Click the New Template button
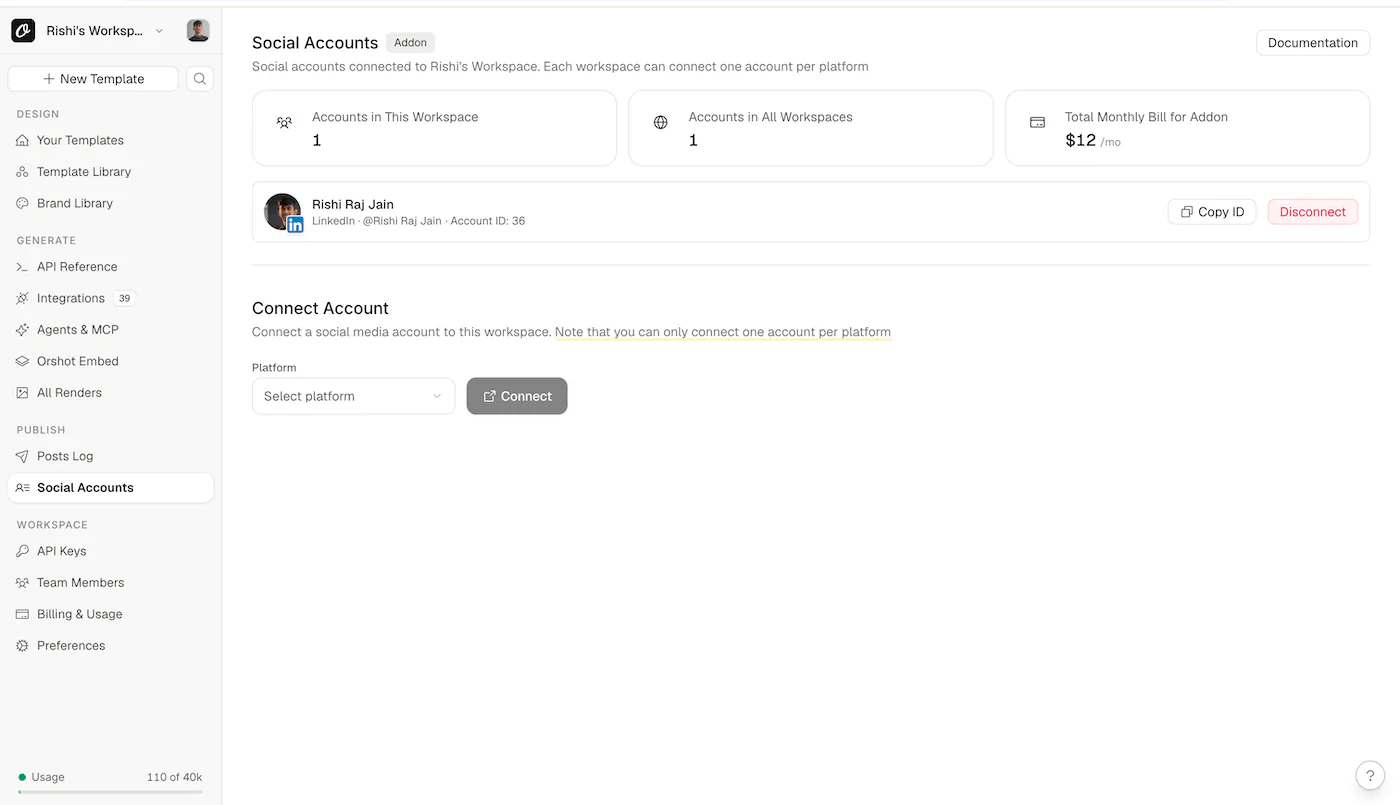The image size is (1400, 805). (x=93, y=79)
